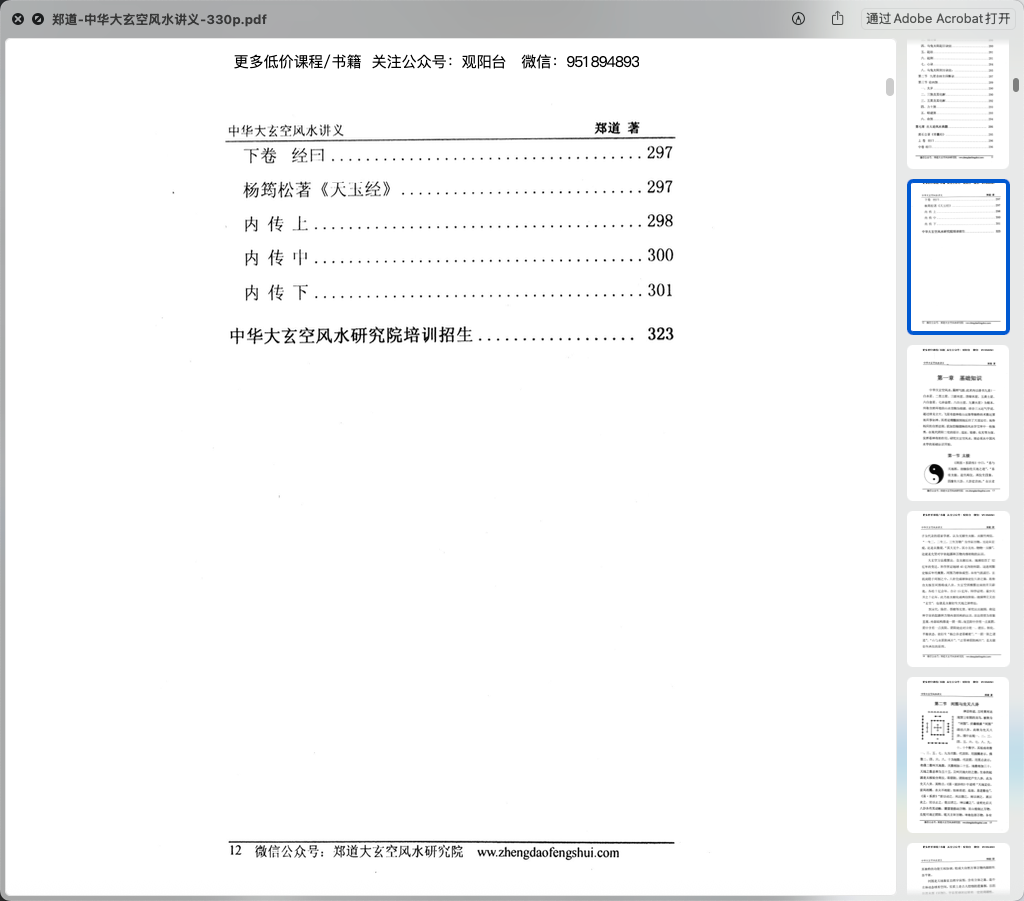The width and height of the screenshot is (1024, 901).
Task: Click the 内传下 contents entry
Action: (x=277, y=292)
